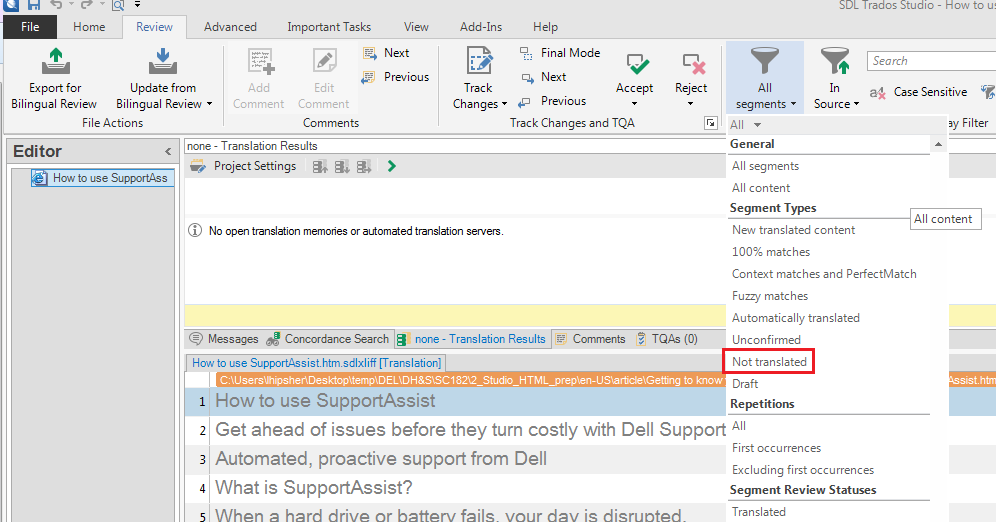Select Final Mode display option
Screen dimensions: 996x522
pyautogui.click(x=560, y=53)
